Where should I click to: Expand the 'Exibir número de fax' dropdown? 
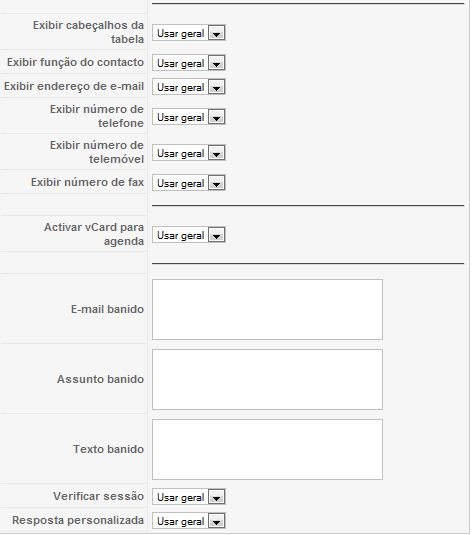188,183
